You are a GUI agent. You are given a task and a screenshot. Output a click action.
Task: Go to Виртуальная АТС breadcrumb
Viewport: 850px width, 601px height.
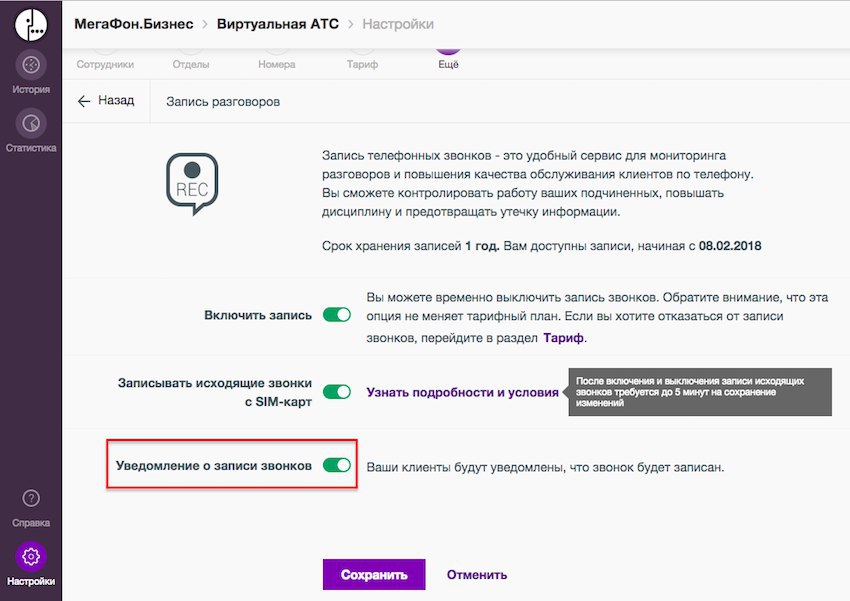coord(278,24)
